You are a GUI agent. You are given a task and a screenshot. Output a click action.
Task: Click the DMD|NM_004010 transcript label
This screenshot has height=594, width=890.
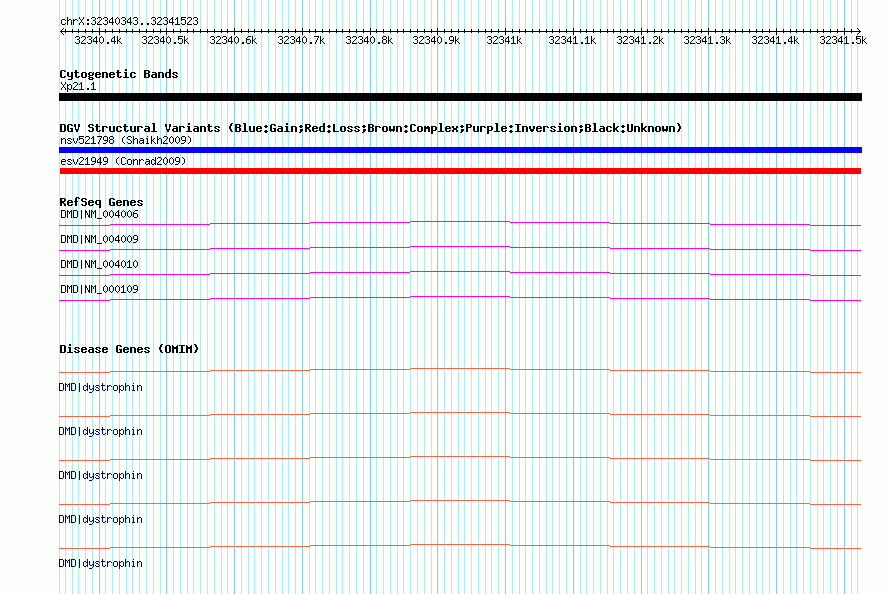click(x=99, y=264)
